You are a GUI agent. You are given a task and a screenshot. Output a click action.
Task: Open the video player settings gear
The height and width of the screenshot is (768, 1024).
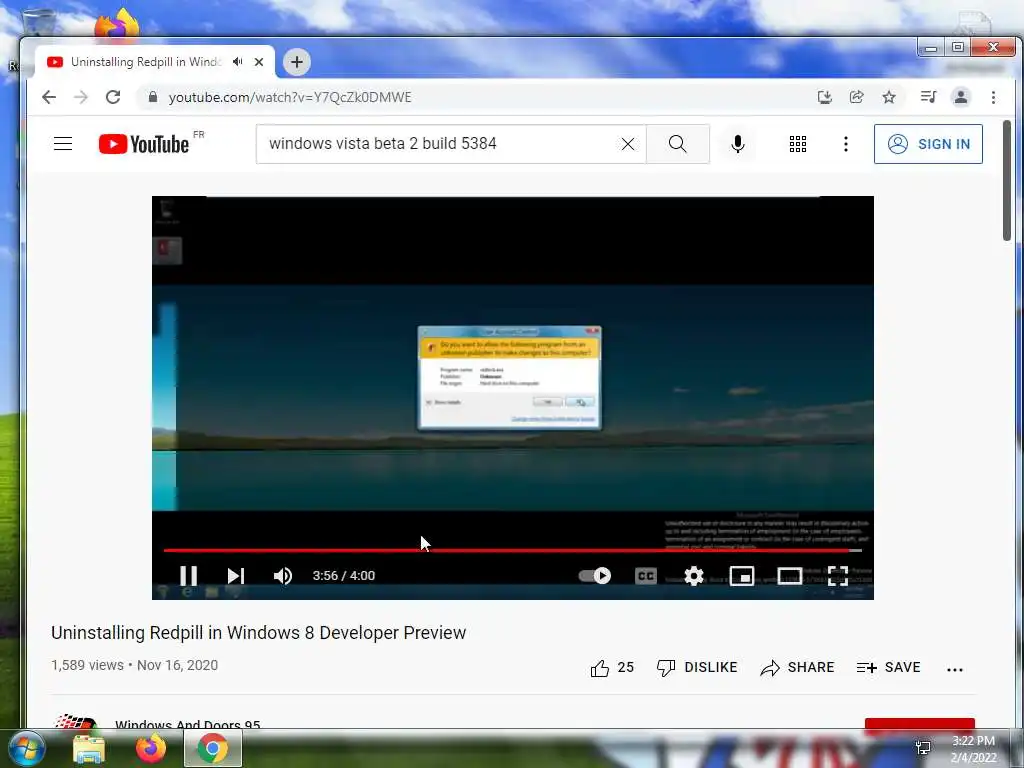[694, 575]
